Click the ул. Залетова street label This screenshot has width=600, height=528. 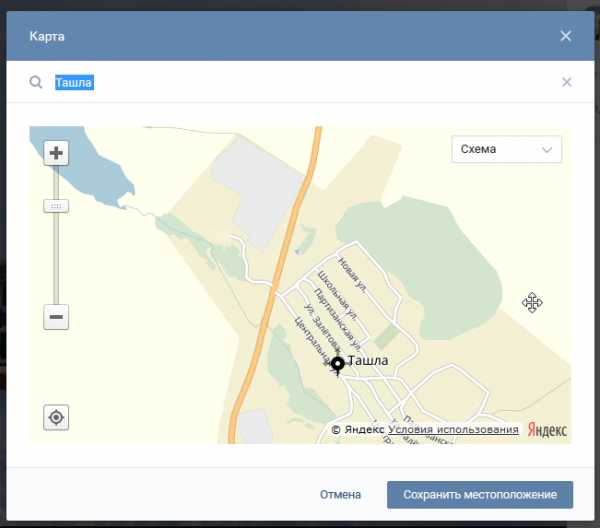tap(321, 328)
